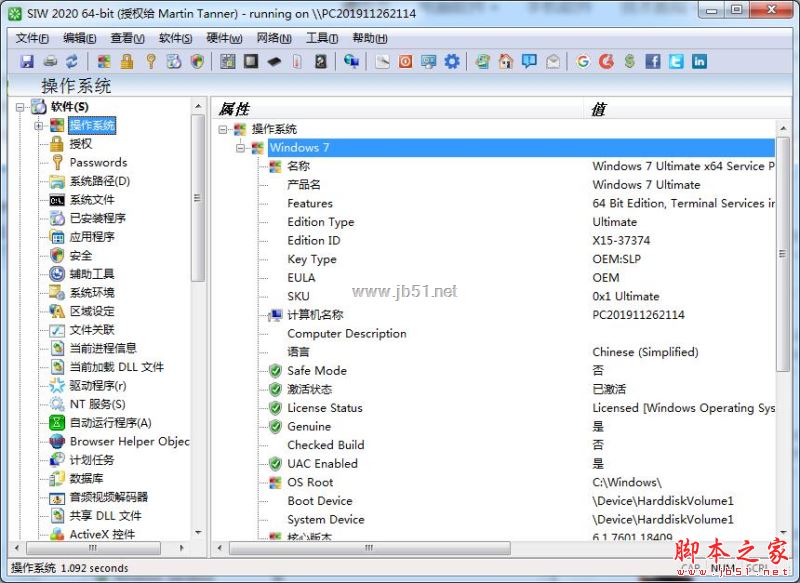Select 当前进程信息 tree item
800x583 pixels.
[x=103, y=348]
